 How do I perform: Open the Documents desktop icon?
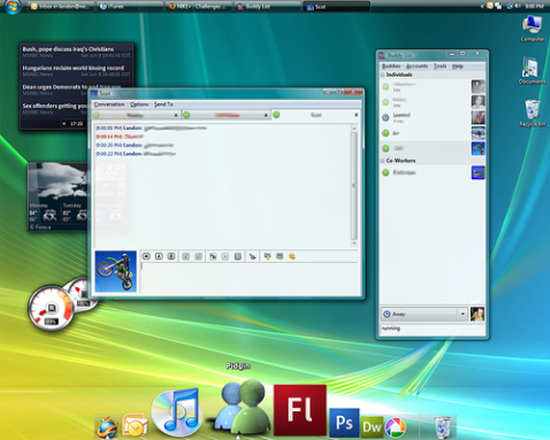pyautogui.click(x=532, y=70)
